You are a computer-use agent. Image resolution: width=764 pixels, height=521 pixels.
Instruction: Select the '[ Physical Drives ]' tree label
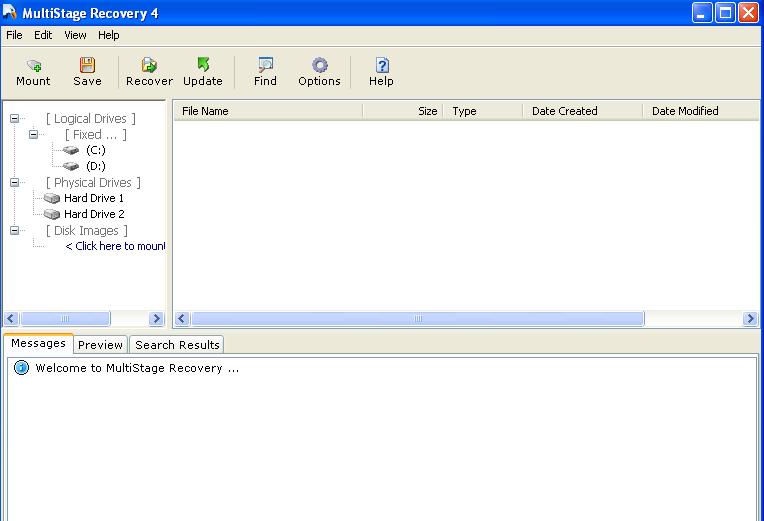point(93,182)
